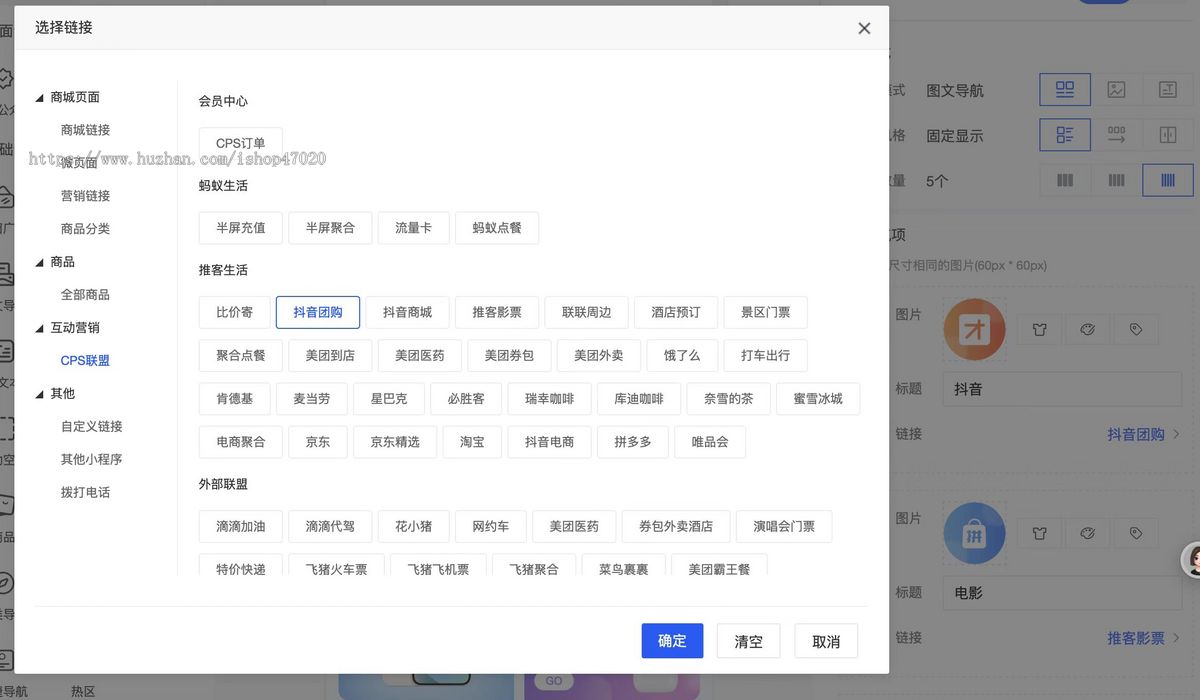Choose text-only mode icon beside 图文导航
This screenshot has height=700, width=1200.
click(x=1168, y=90)
